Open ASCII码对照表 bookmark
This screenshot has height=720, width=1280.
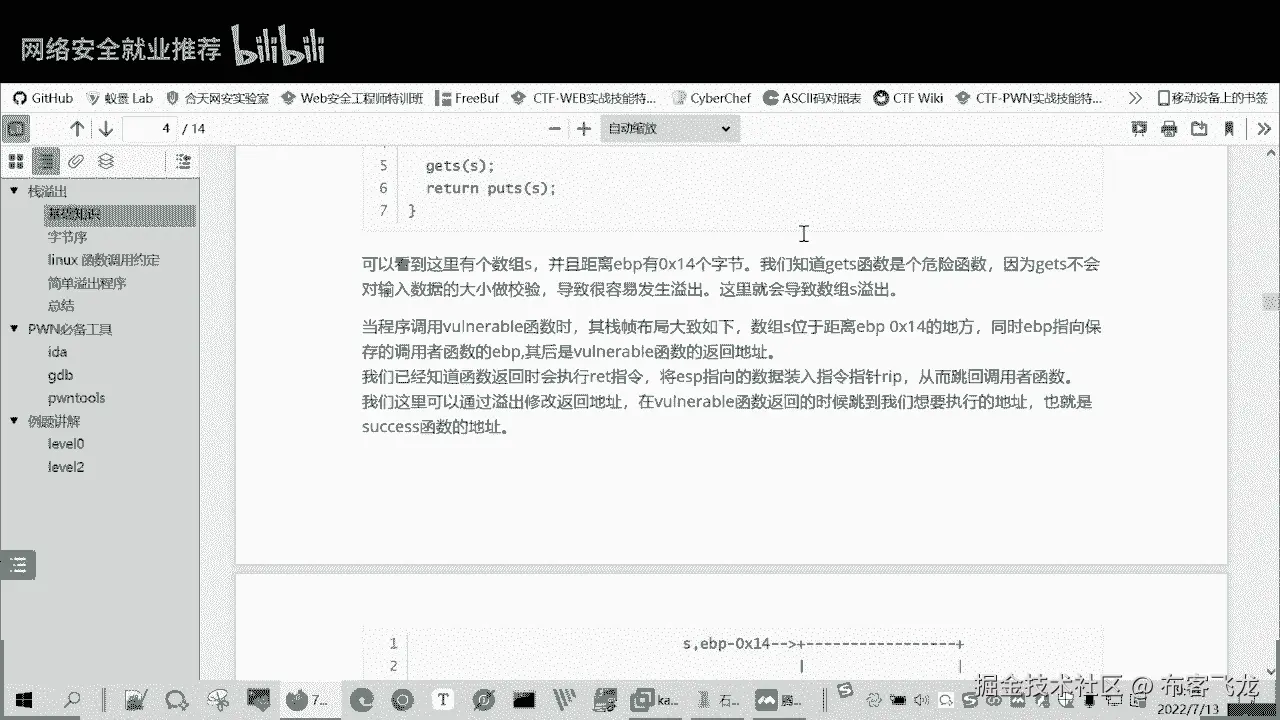click(812, 98)
